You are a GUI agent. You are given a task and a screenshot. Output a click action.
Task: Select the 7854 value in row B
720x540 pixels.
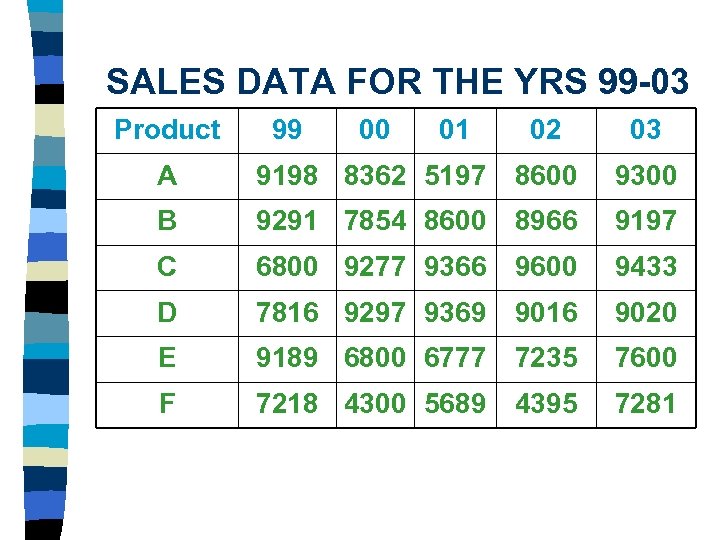(376, 221)
